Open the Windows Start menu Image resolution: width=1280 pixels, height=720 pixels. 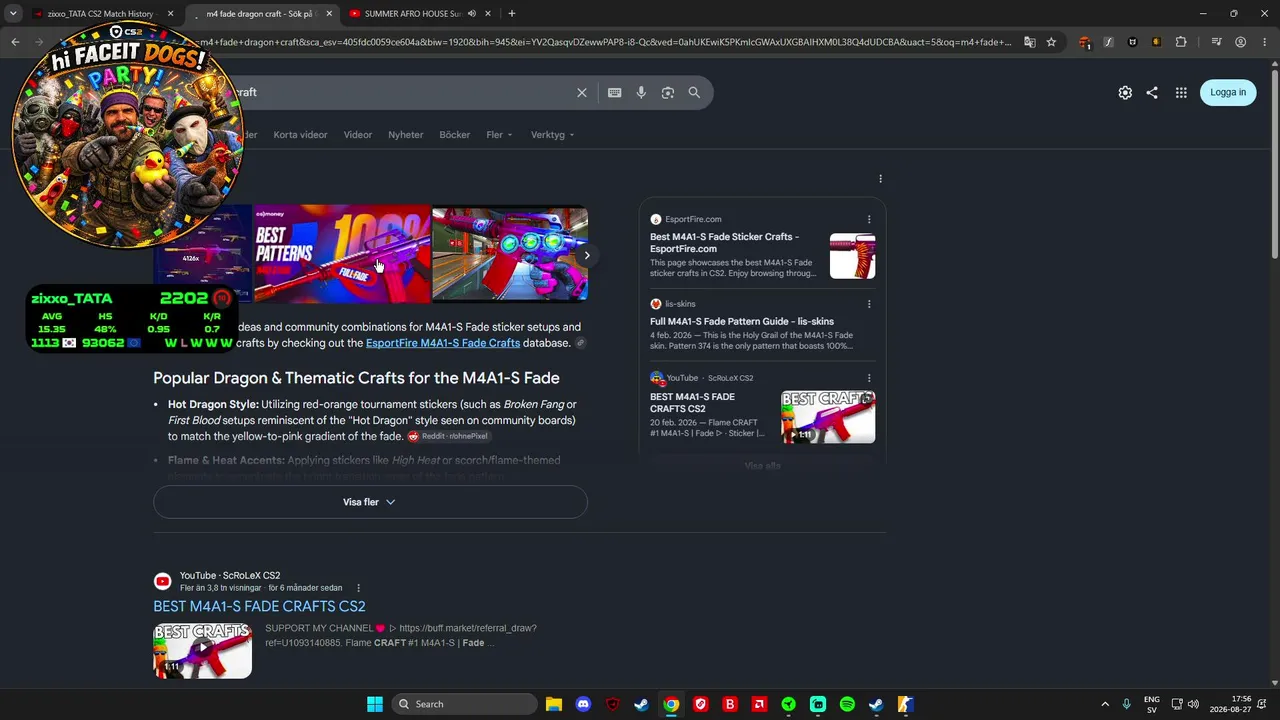[375, 704]
